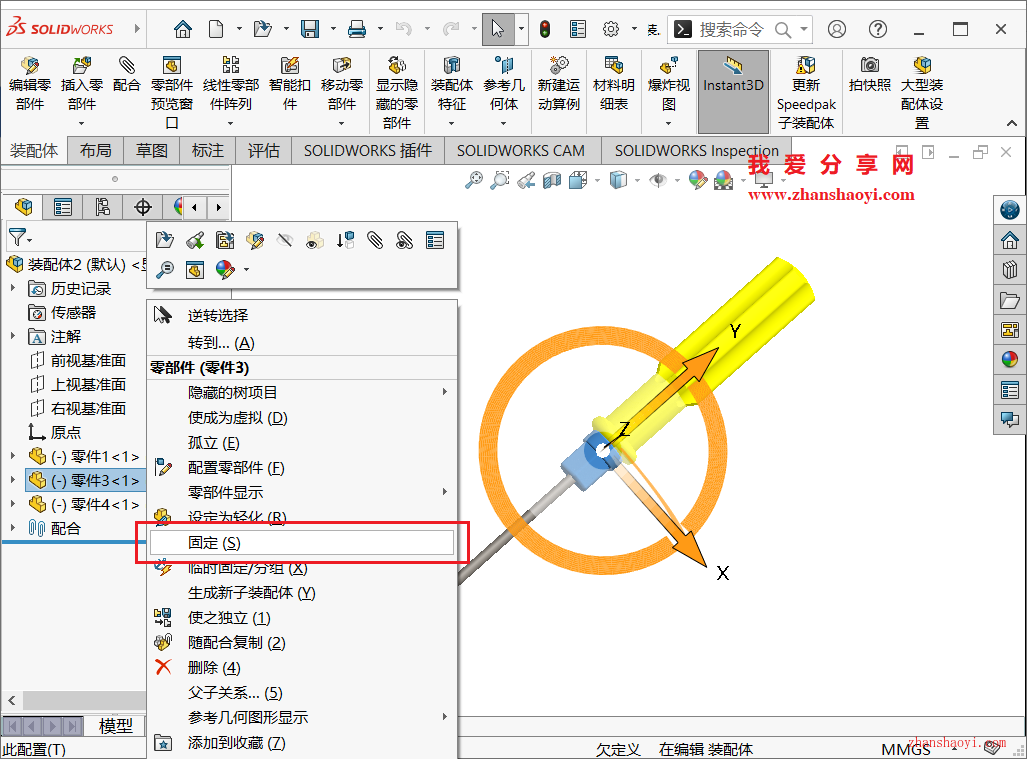Click Large Assembly Settings (大型装配体设置)

click(x=922, y=93)
